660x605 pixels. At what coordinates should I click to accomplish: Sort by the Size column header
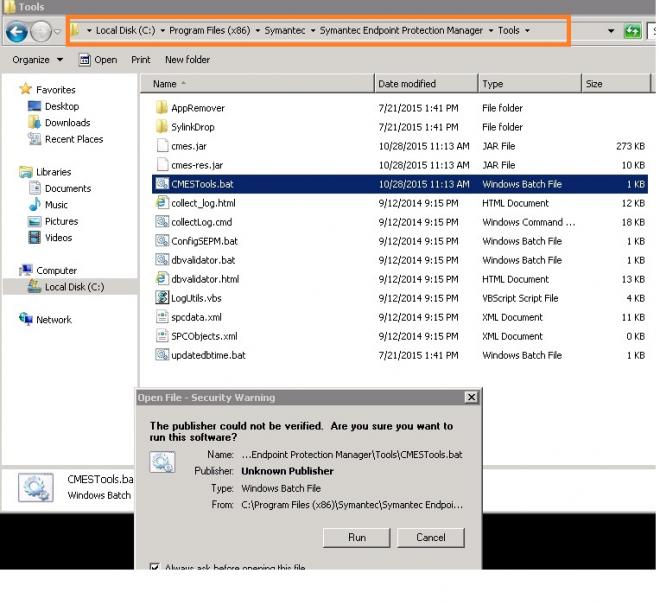coord(616,83)
